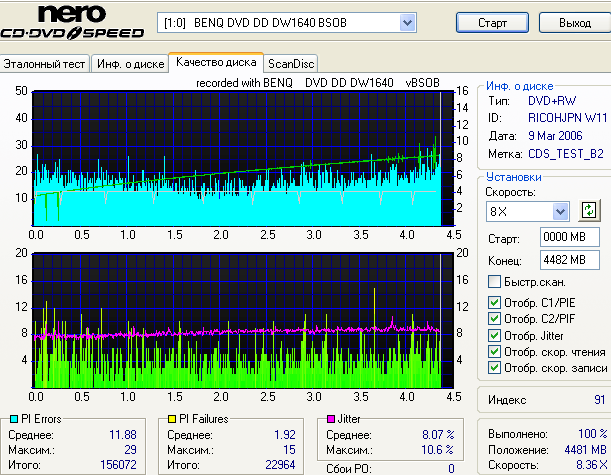Screen dimensions: 611x475
Task: Click the Старт 0000 MB input field
Action: 570,237
